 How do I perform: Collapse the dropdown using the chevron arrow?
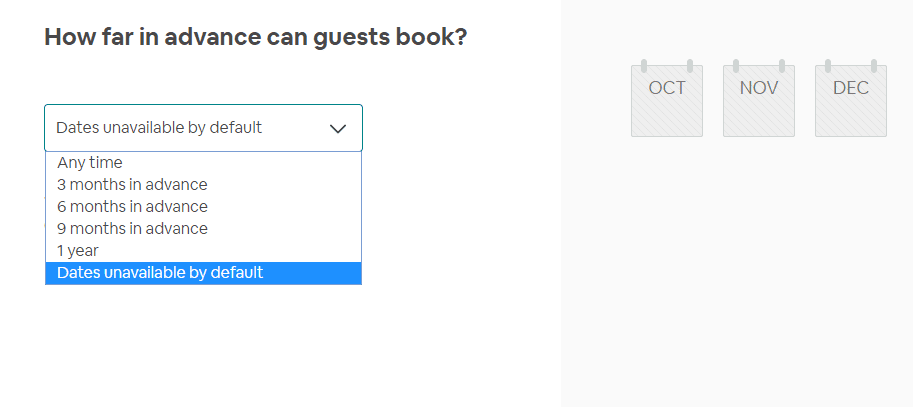tap(338, 129)
